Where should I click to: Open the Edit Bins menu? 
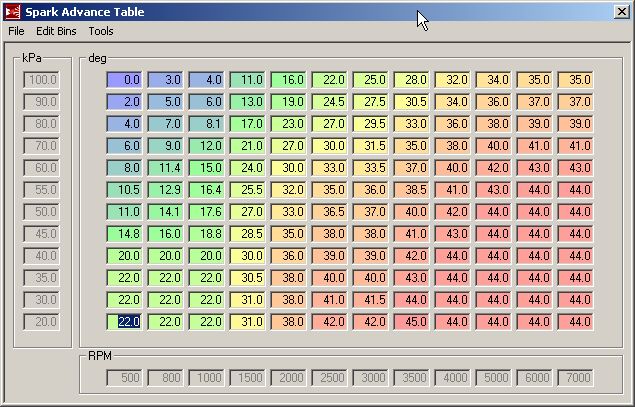click(x=56, y=31)
